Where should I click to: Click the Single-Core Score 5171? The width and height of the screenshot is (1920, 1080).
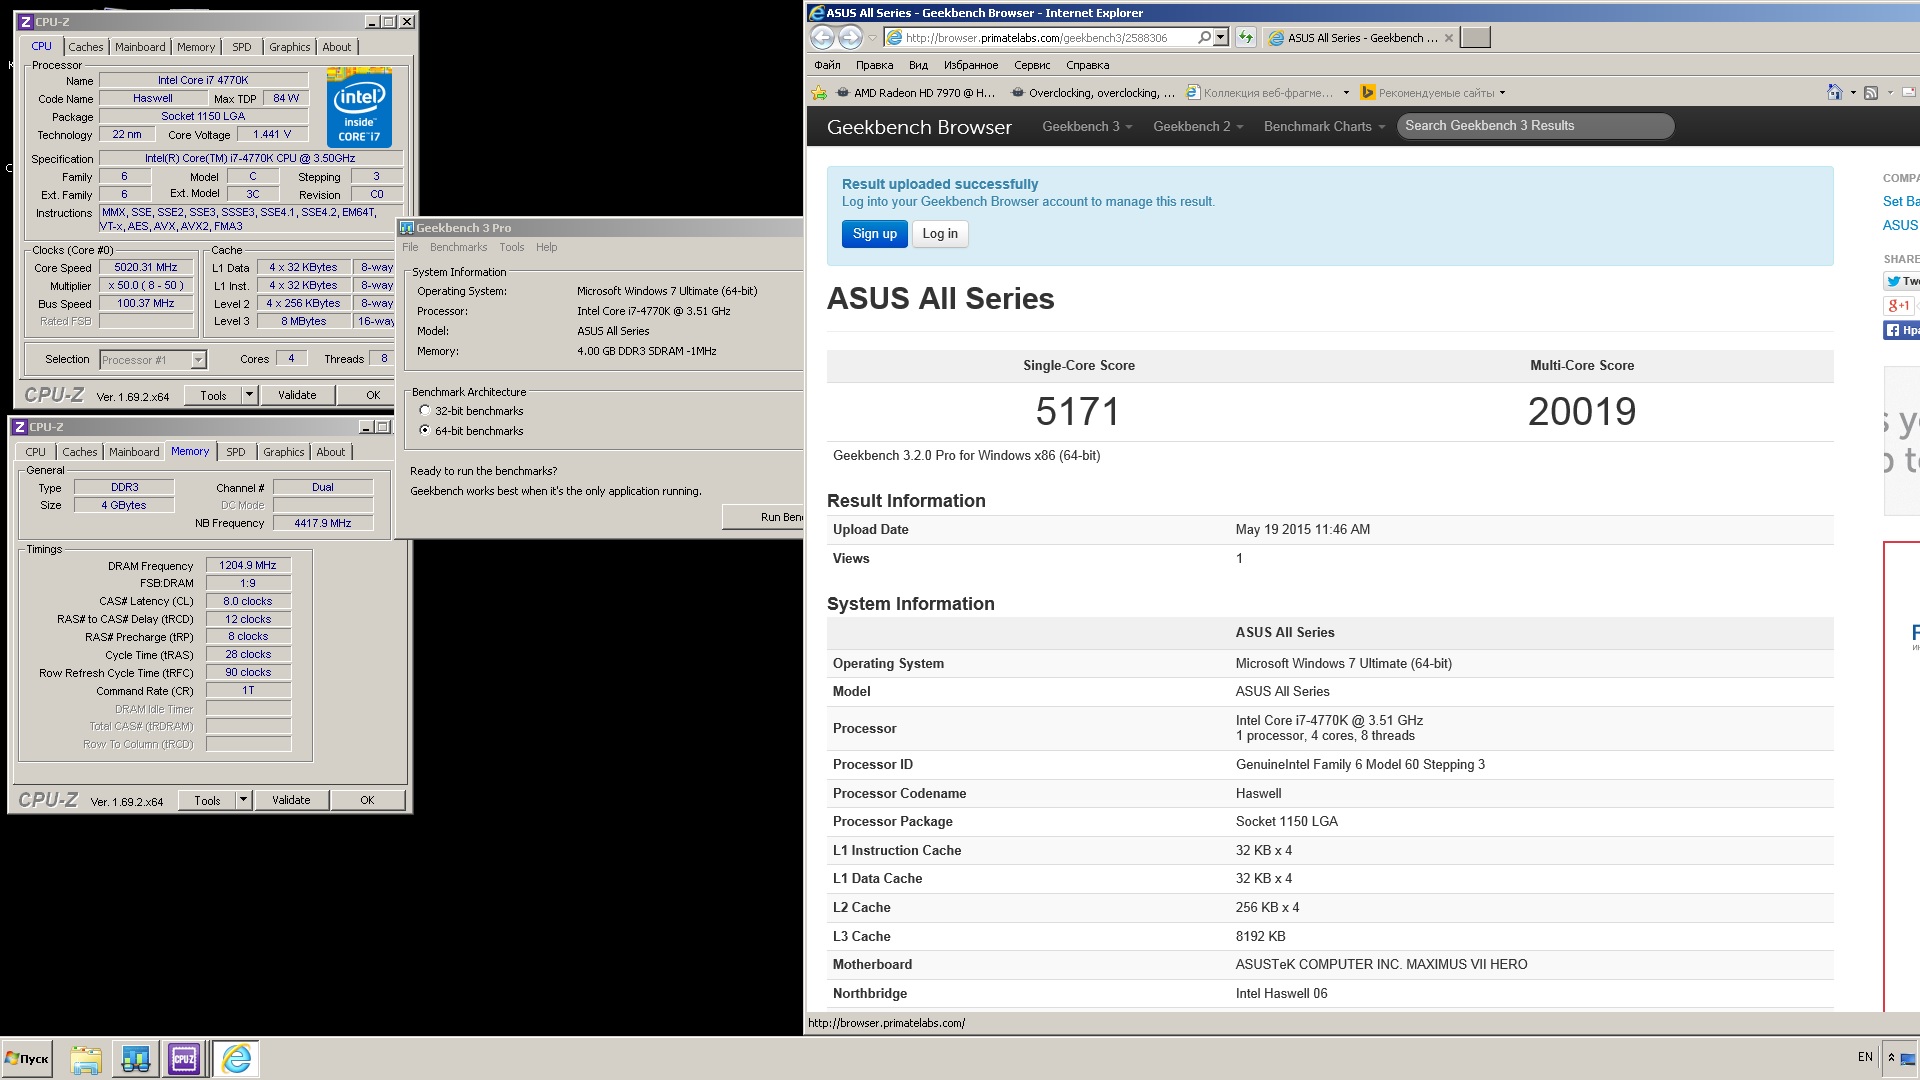(1078, 411)
